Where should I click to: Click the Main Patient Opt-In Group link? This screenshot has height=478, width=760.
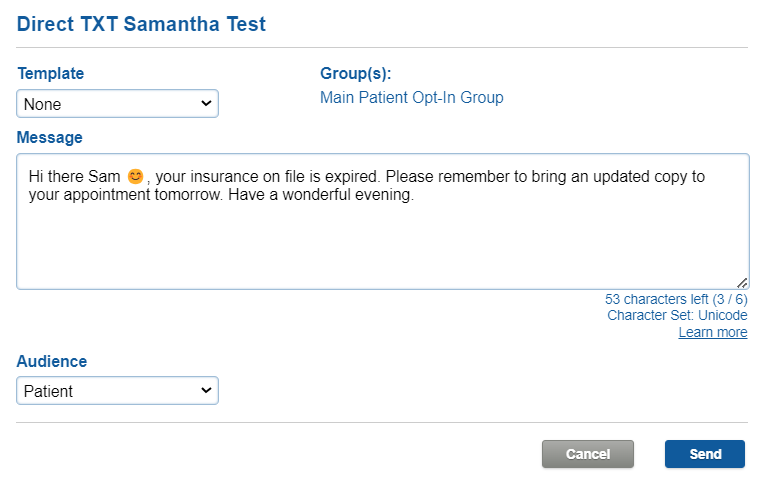pos(412,97)
